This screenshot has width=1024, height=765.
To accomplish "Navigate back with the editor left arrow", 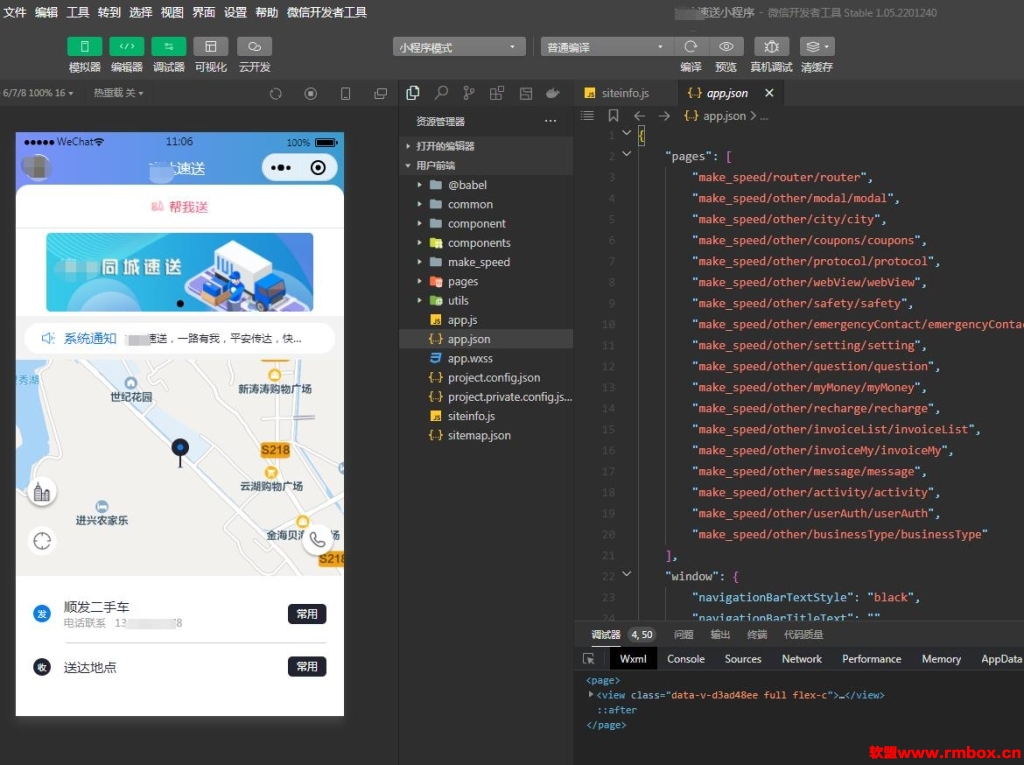I will tap(639, 116).
